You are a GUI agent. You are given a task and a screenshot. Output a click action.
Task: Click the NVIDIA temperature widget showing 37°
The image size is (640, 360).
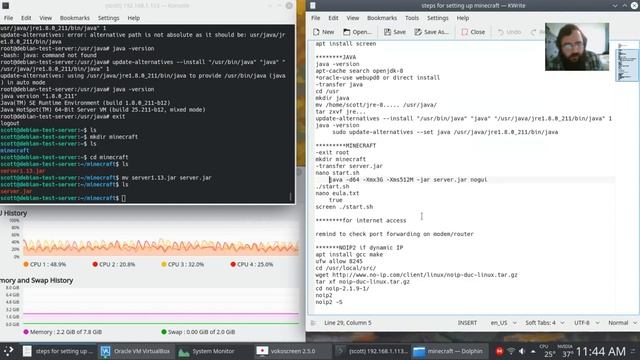tap(565, 352)
